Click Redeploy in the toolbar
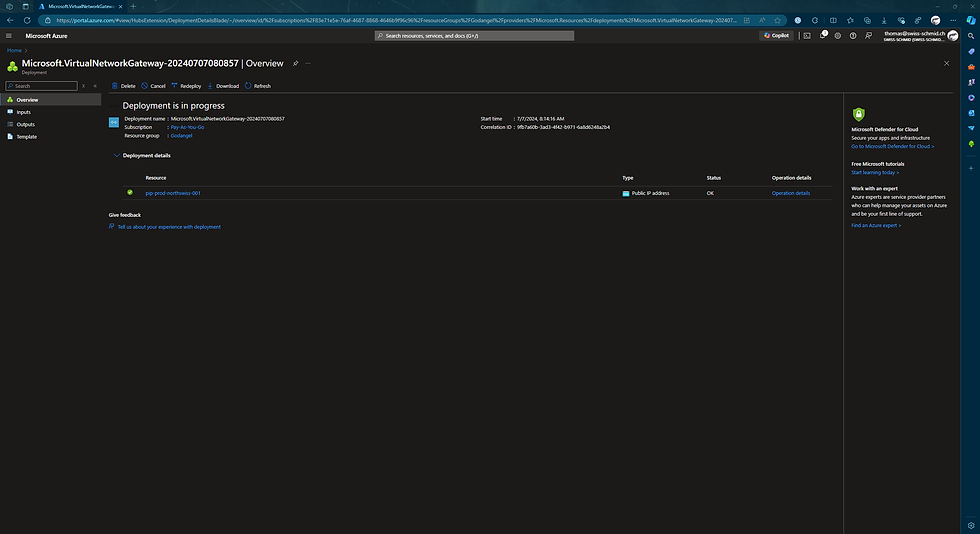Viewport: 980px width, 534px height. point(186,86)
